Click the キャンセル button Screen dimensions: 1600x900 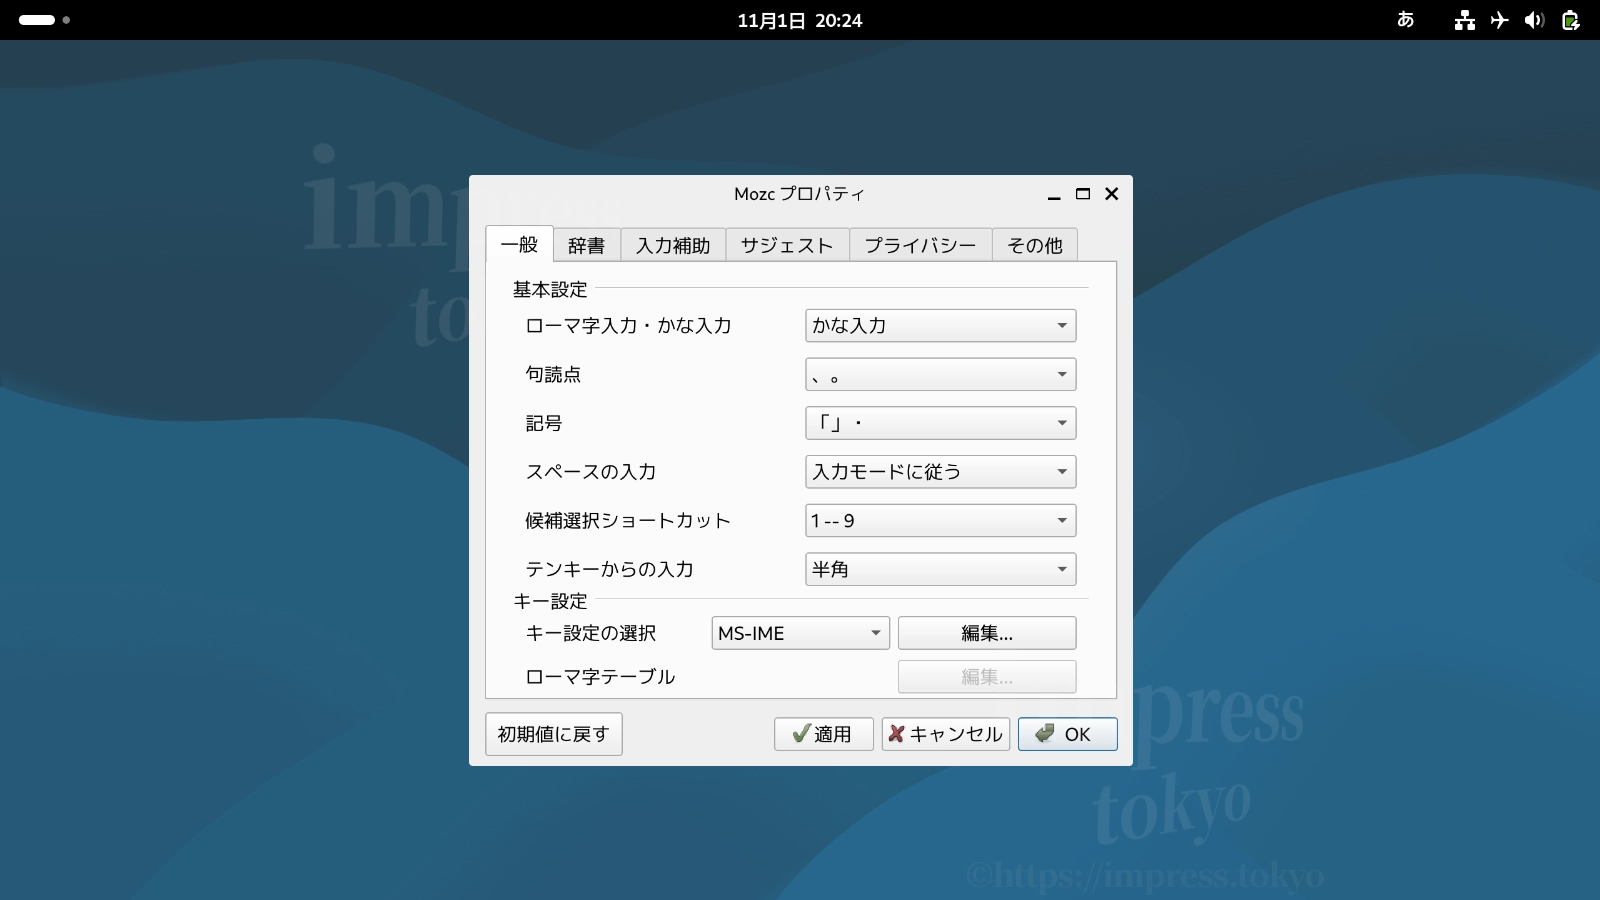pos(946,734)
